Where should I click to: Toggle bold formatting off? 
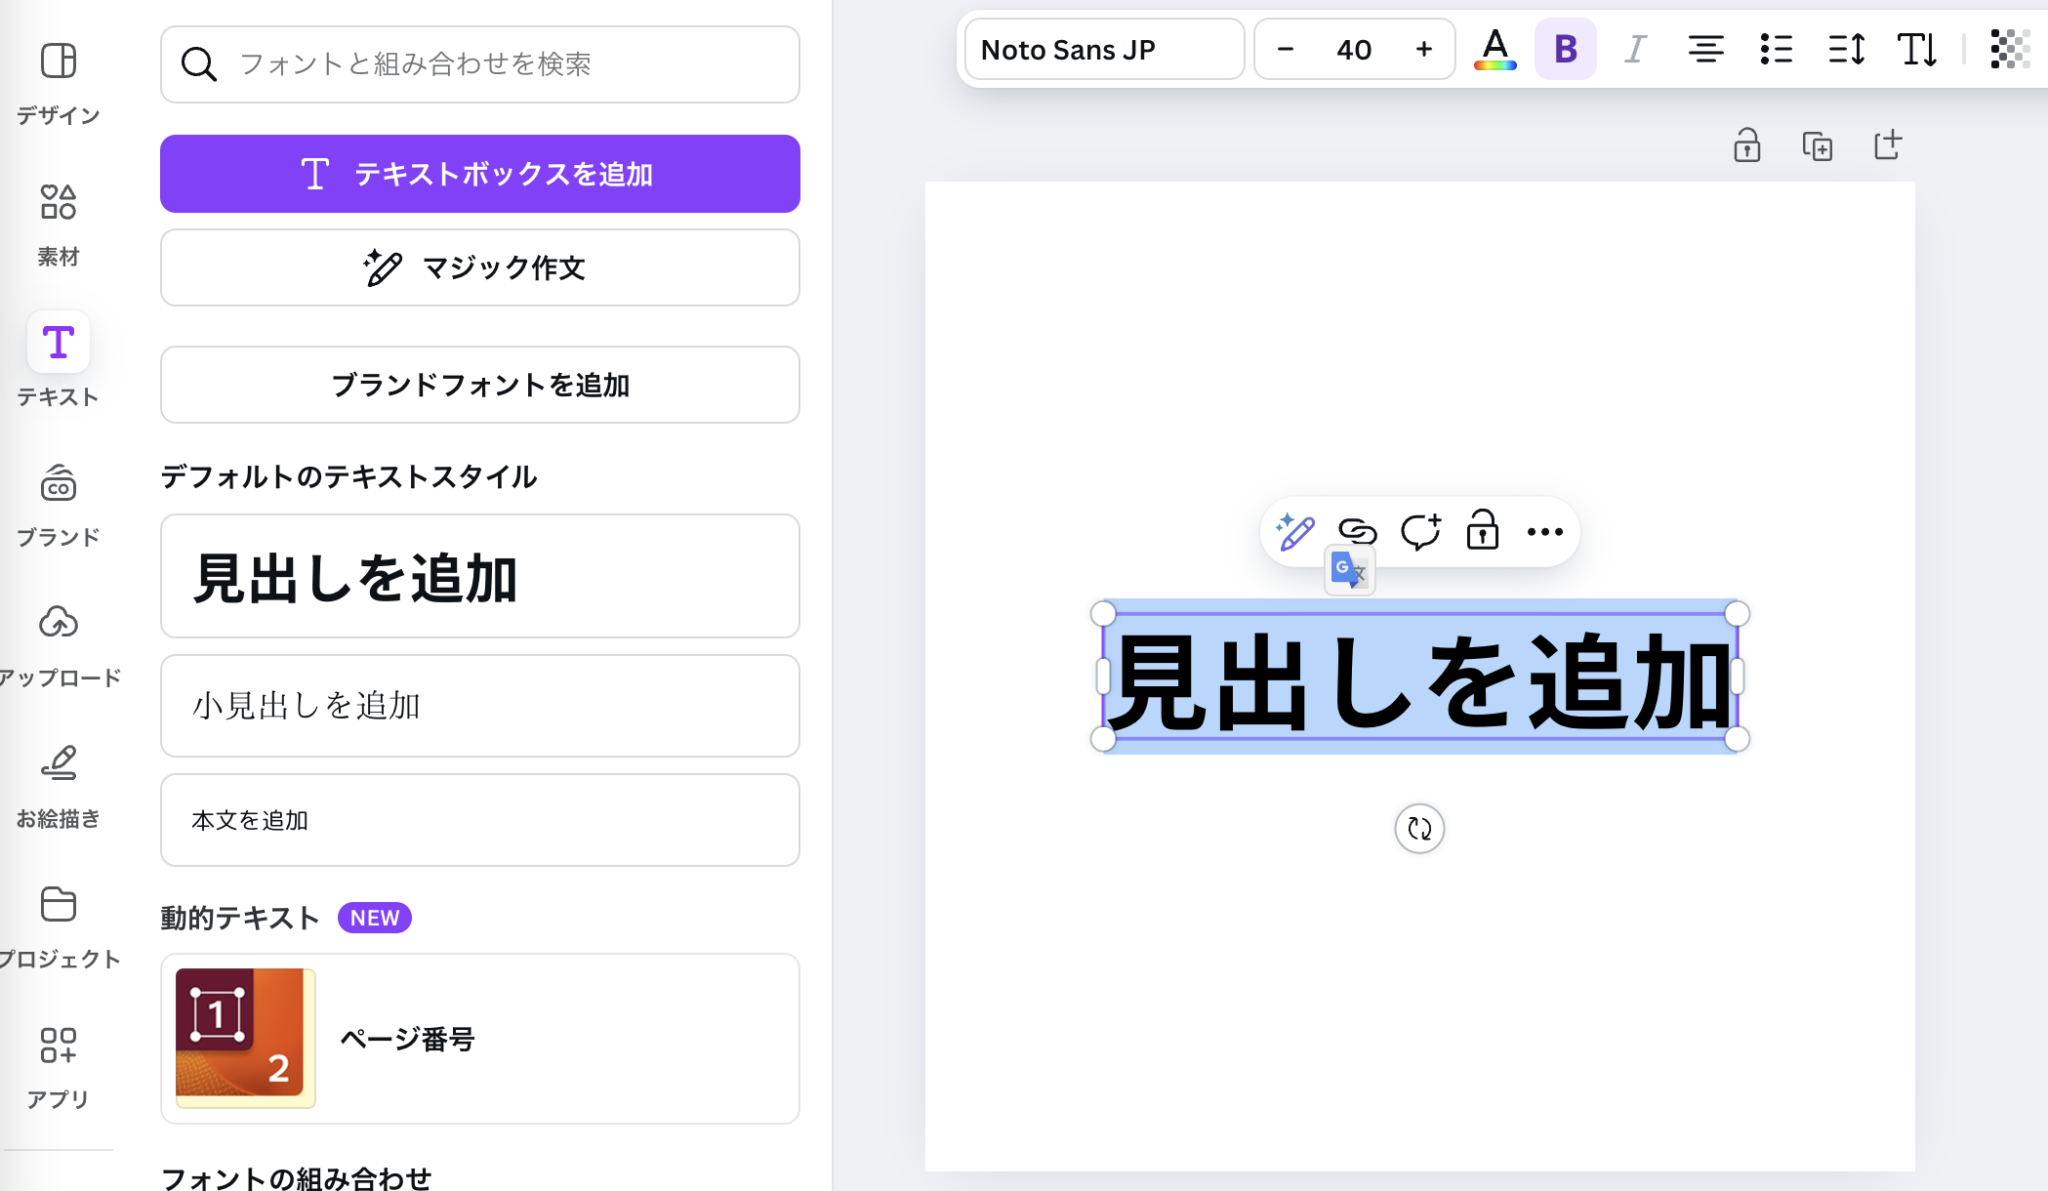pyautogui.click(x=1564, y=48)
